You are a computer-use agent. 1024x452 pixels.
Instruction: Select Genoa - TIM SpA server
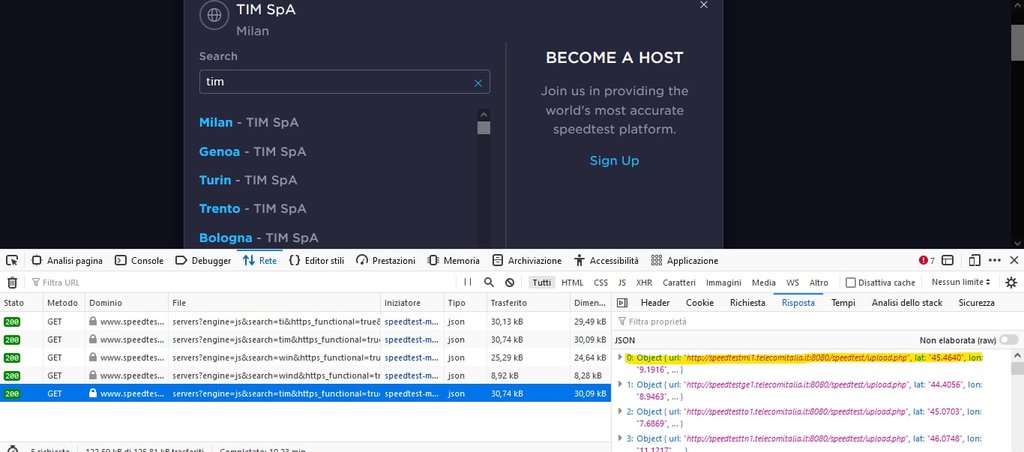pyautogui.click(x=252, y=152)
